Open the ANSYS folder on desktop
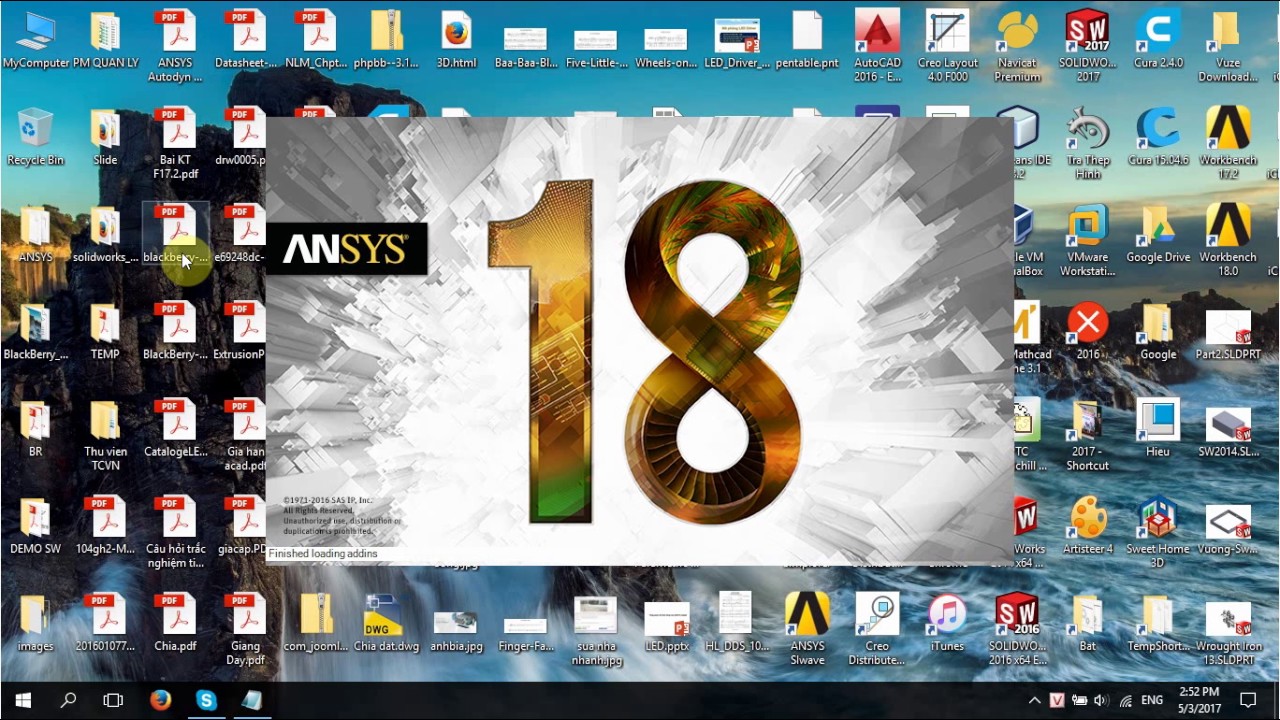This screenshot has width=1280, height=720. [x=35, y=234]
